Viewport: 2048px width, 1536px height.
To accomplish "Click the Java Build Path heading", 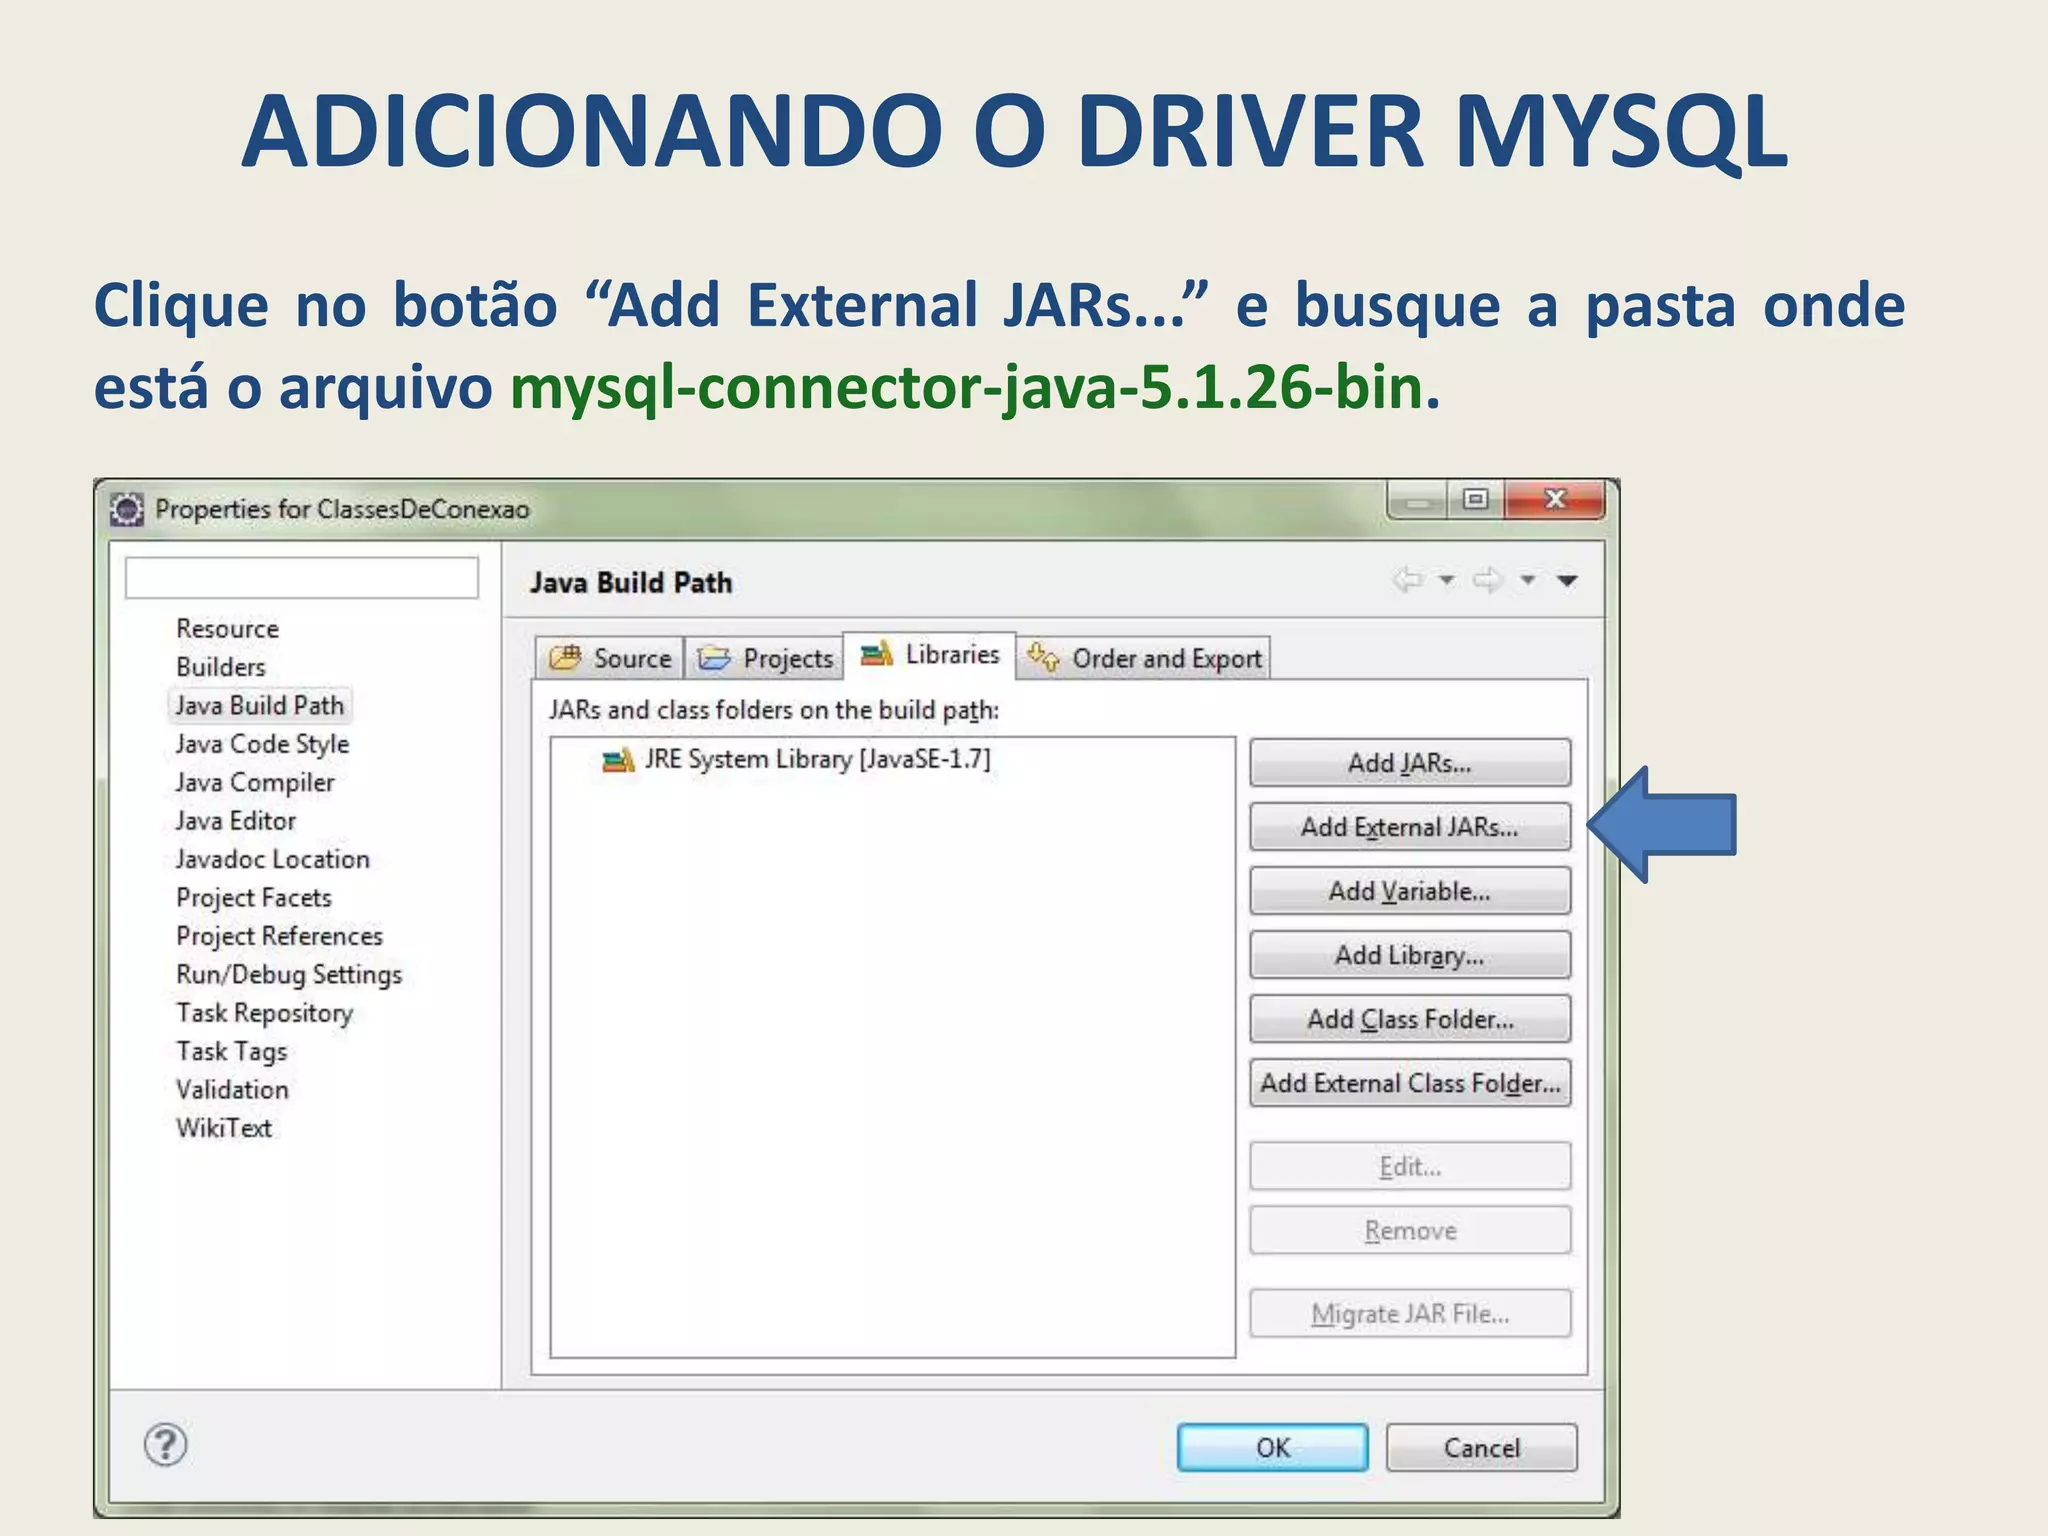I will [x=631, y=582].
